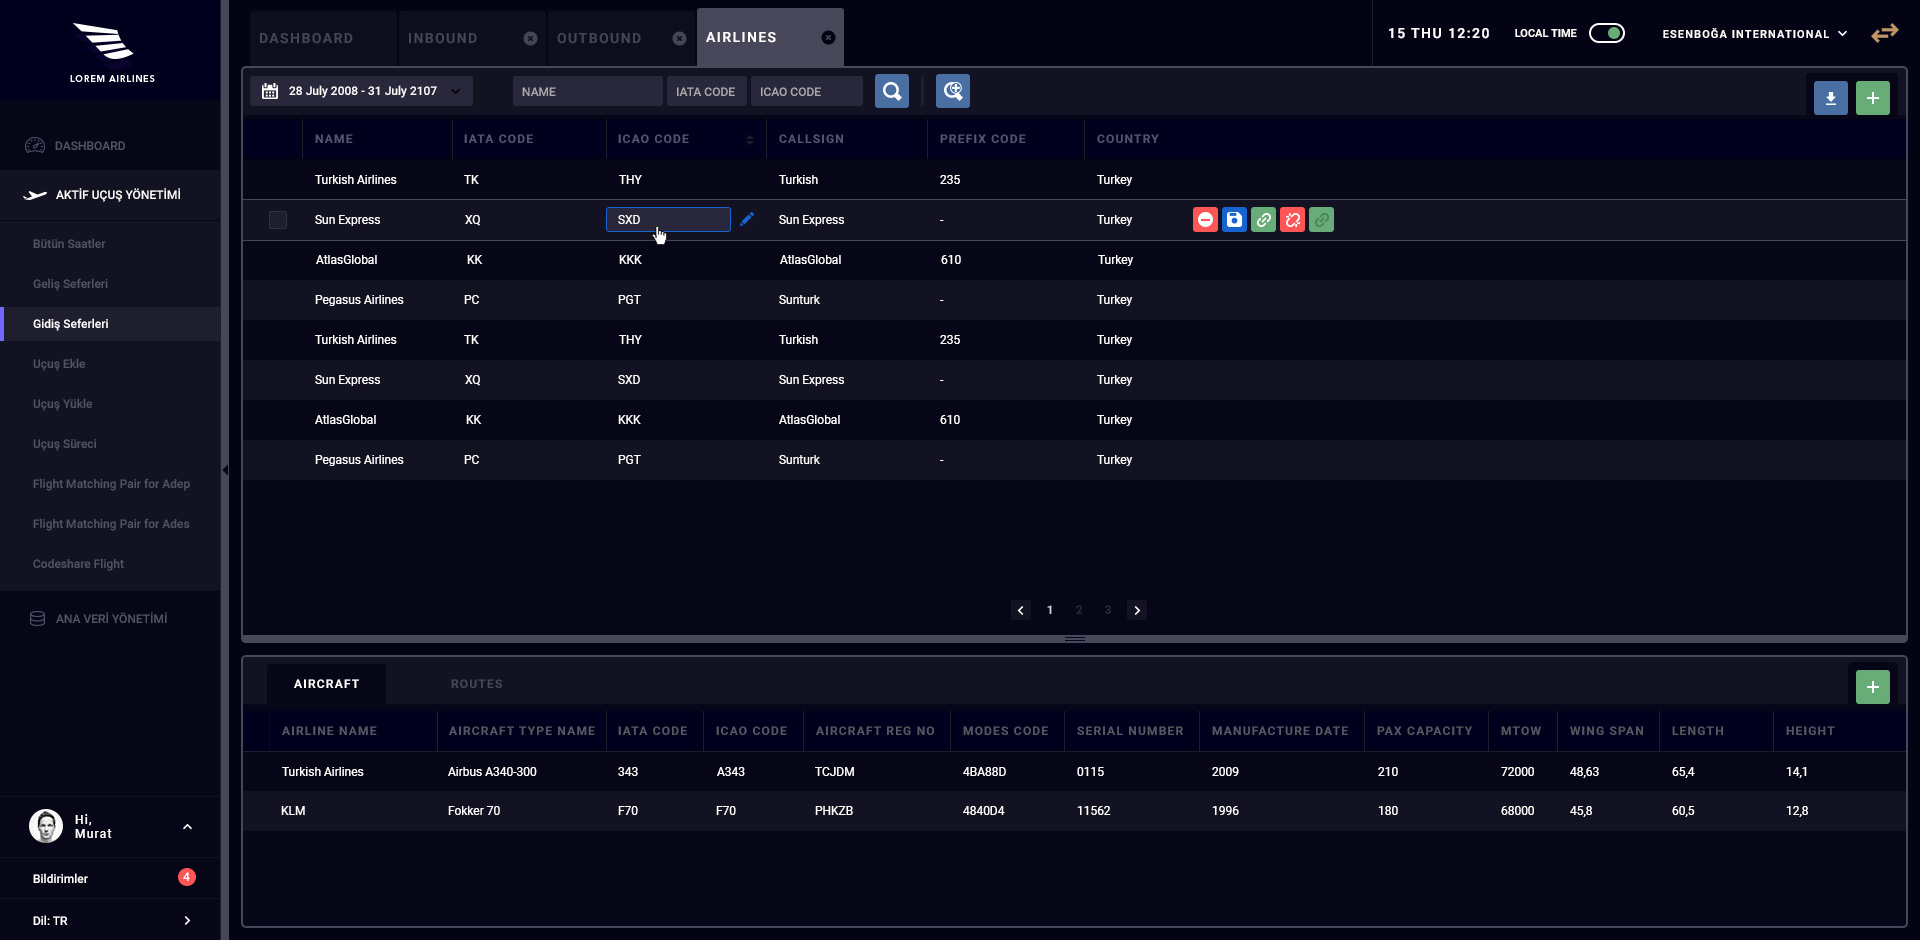This screenshot has height=940, width=1920.
Task: Click the blue save icon in Sun Express row
Action: pyautogui.click(x=1234, y=220)
